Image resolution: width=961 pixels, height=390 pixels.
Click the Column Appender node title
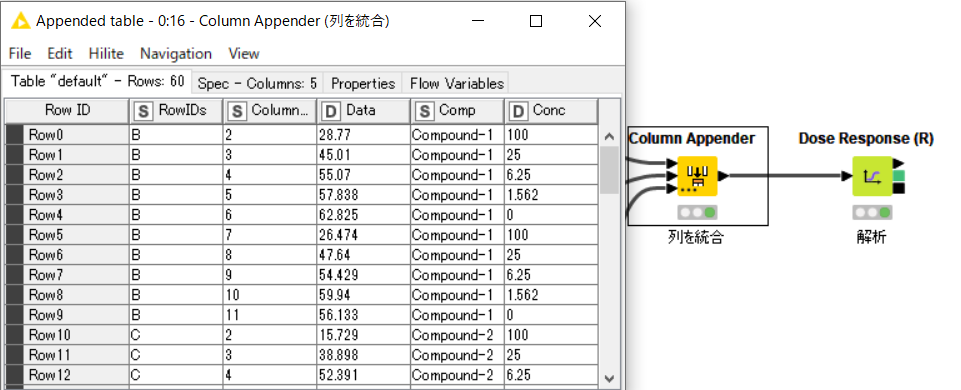(x=692, y=139)
